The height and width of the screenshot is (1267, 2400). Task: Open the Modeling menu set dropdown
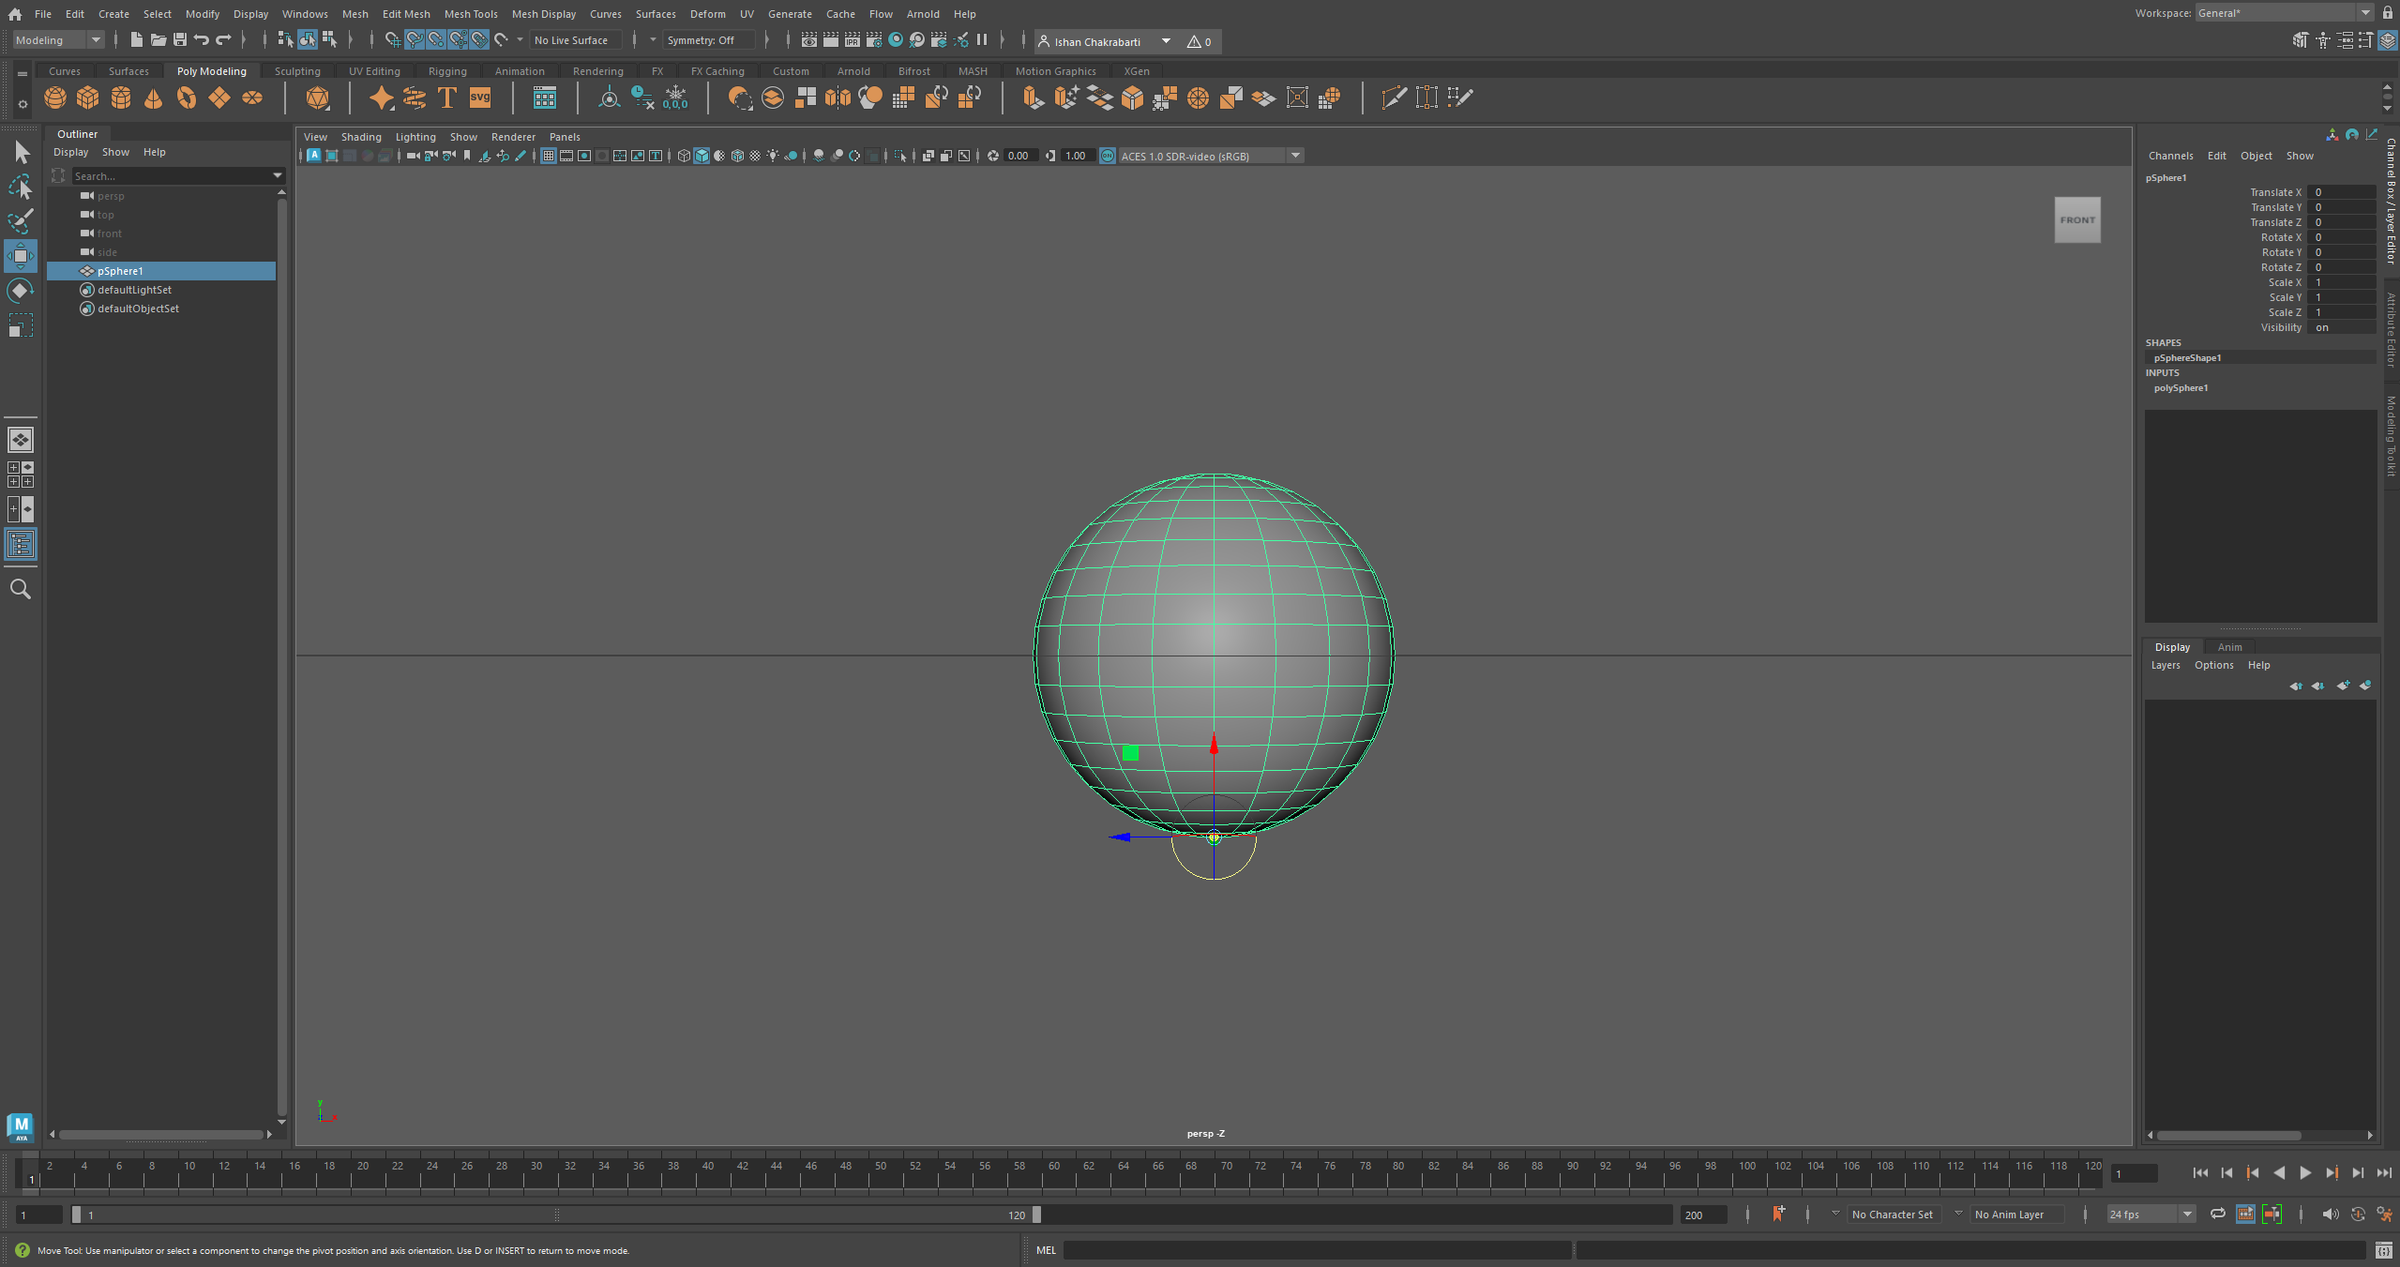(58, 40)
